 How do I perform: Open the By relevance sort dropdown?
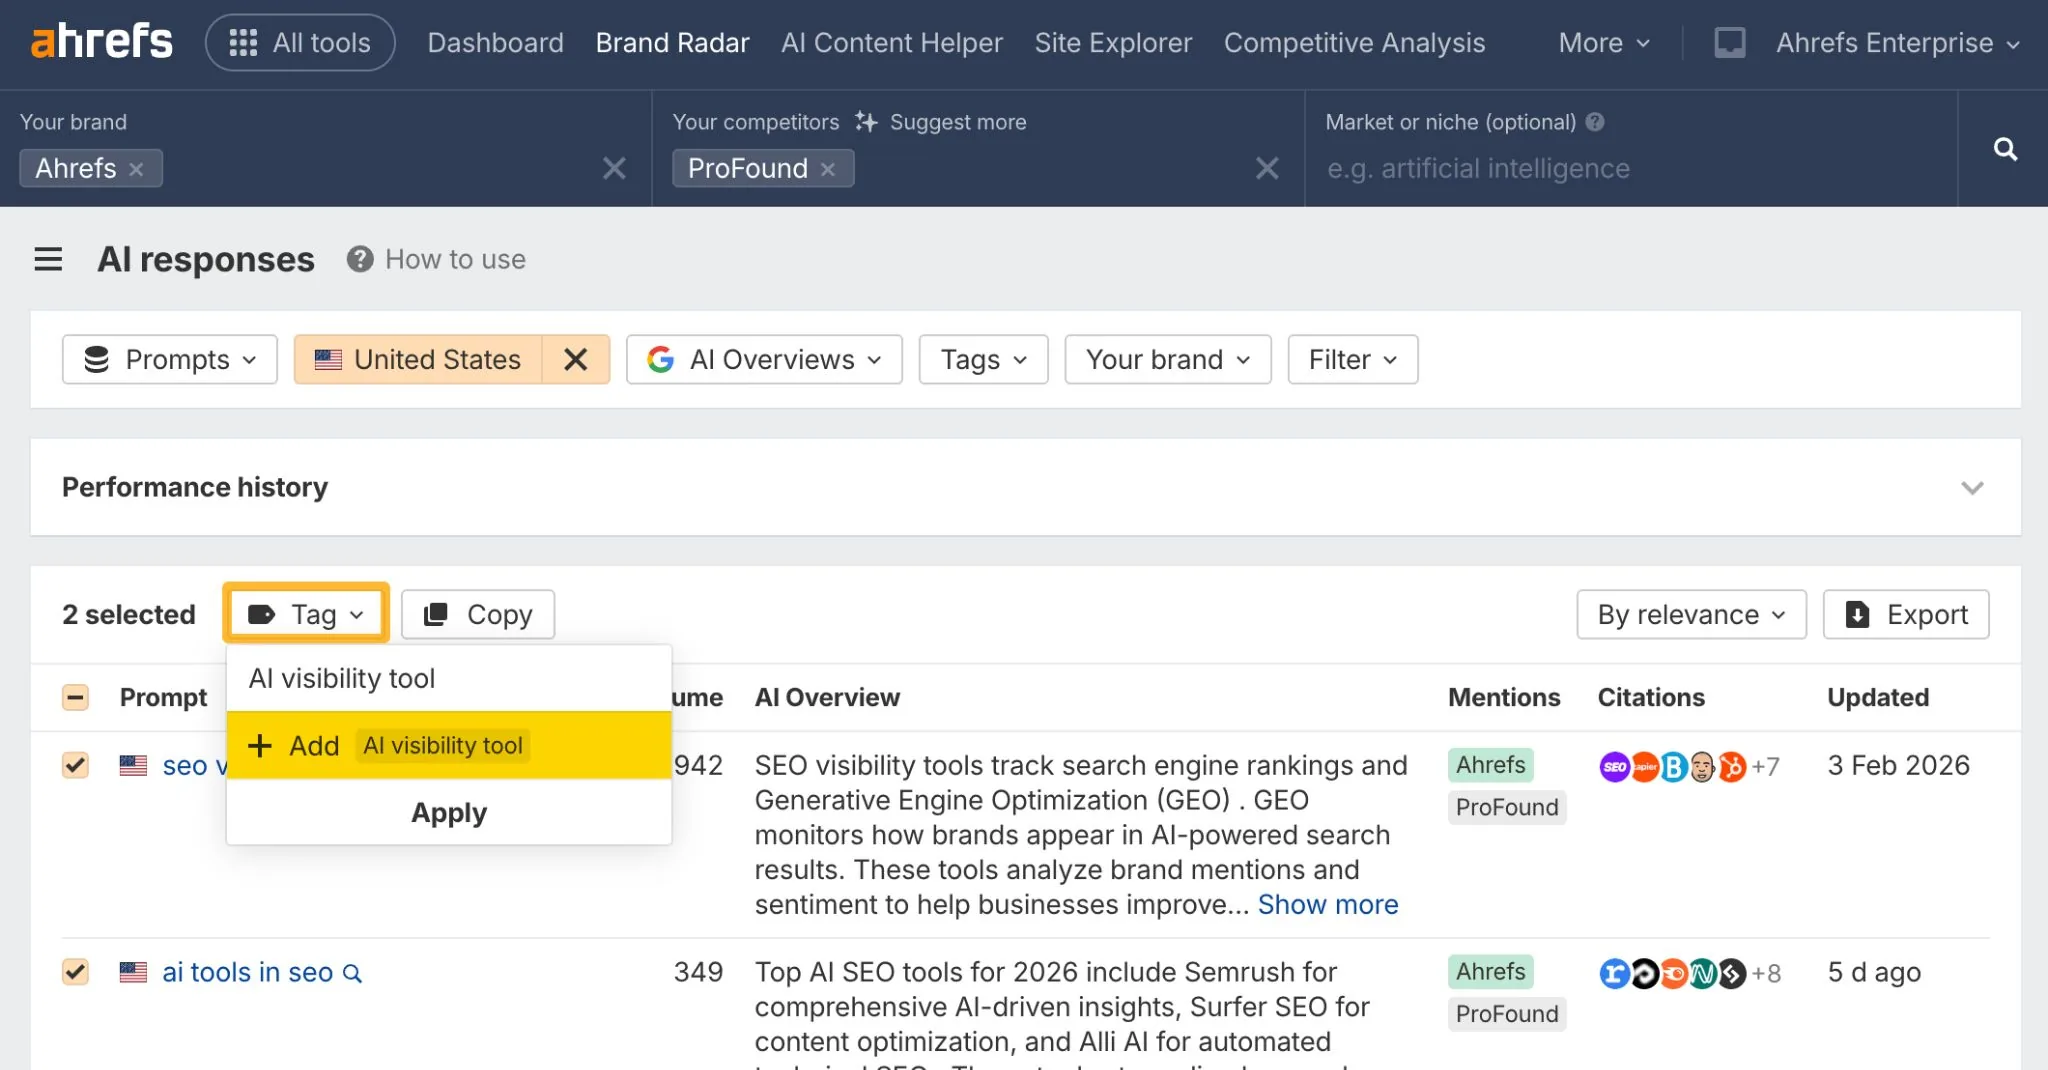(x=1691, y=614)
